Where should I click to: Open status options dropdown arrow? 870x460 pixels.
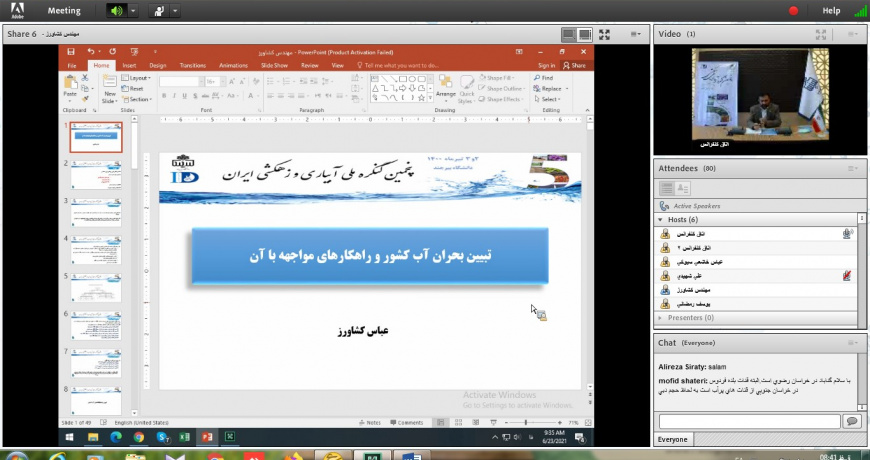tap(175, 11)
